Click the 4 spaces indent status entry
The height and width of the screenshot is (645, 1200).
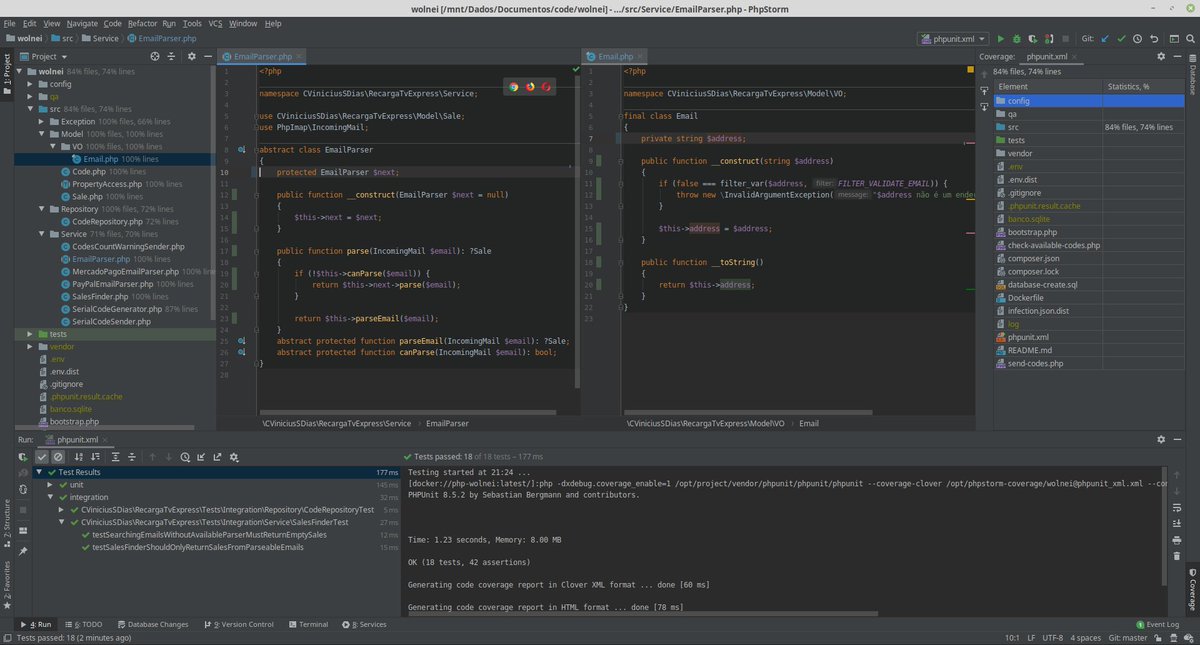[1086, 637]
